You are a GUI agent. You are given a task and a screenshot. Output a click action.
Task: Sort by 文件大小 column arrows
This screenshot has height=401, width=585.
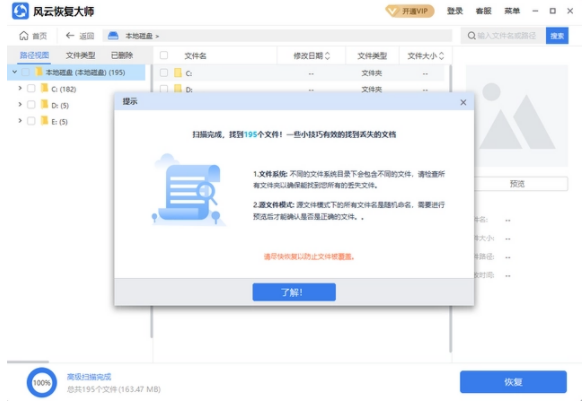click(x=442, y=56)
